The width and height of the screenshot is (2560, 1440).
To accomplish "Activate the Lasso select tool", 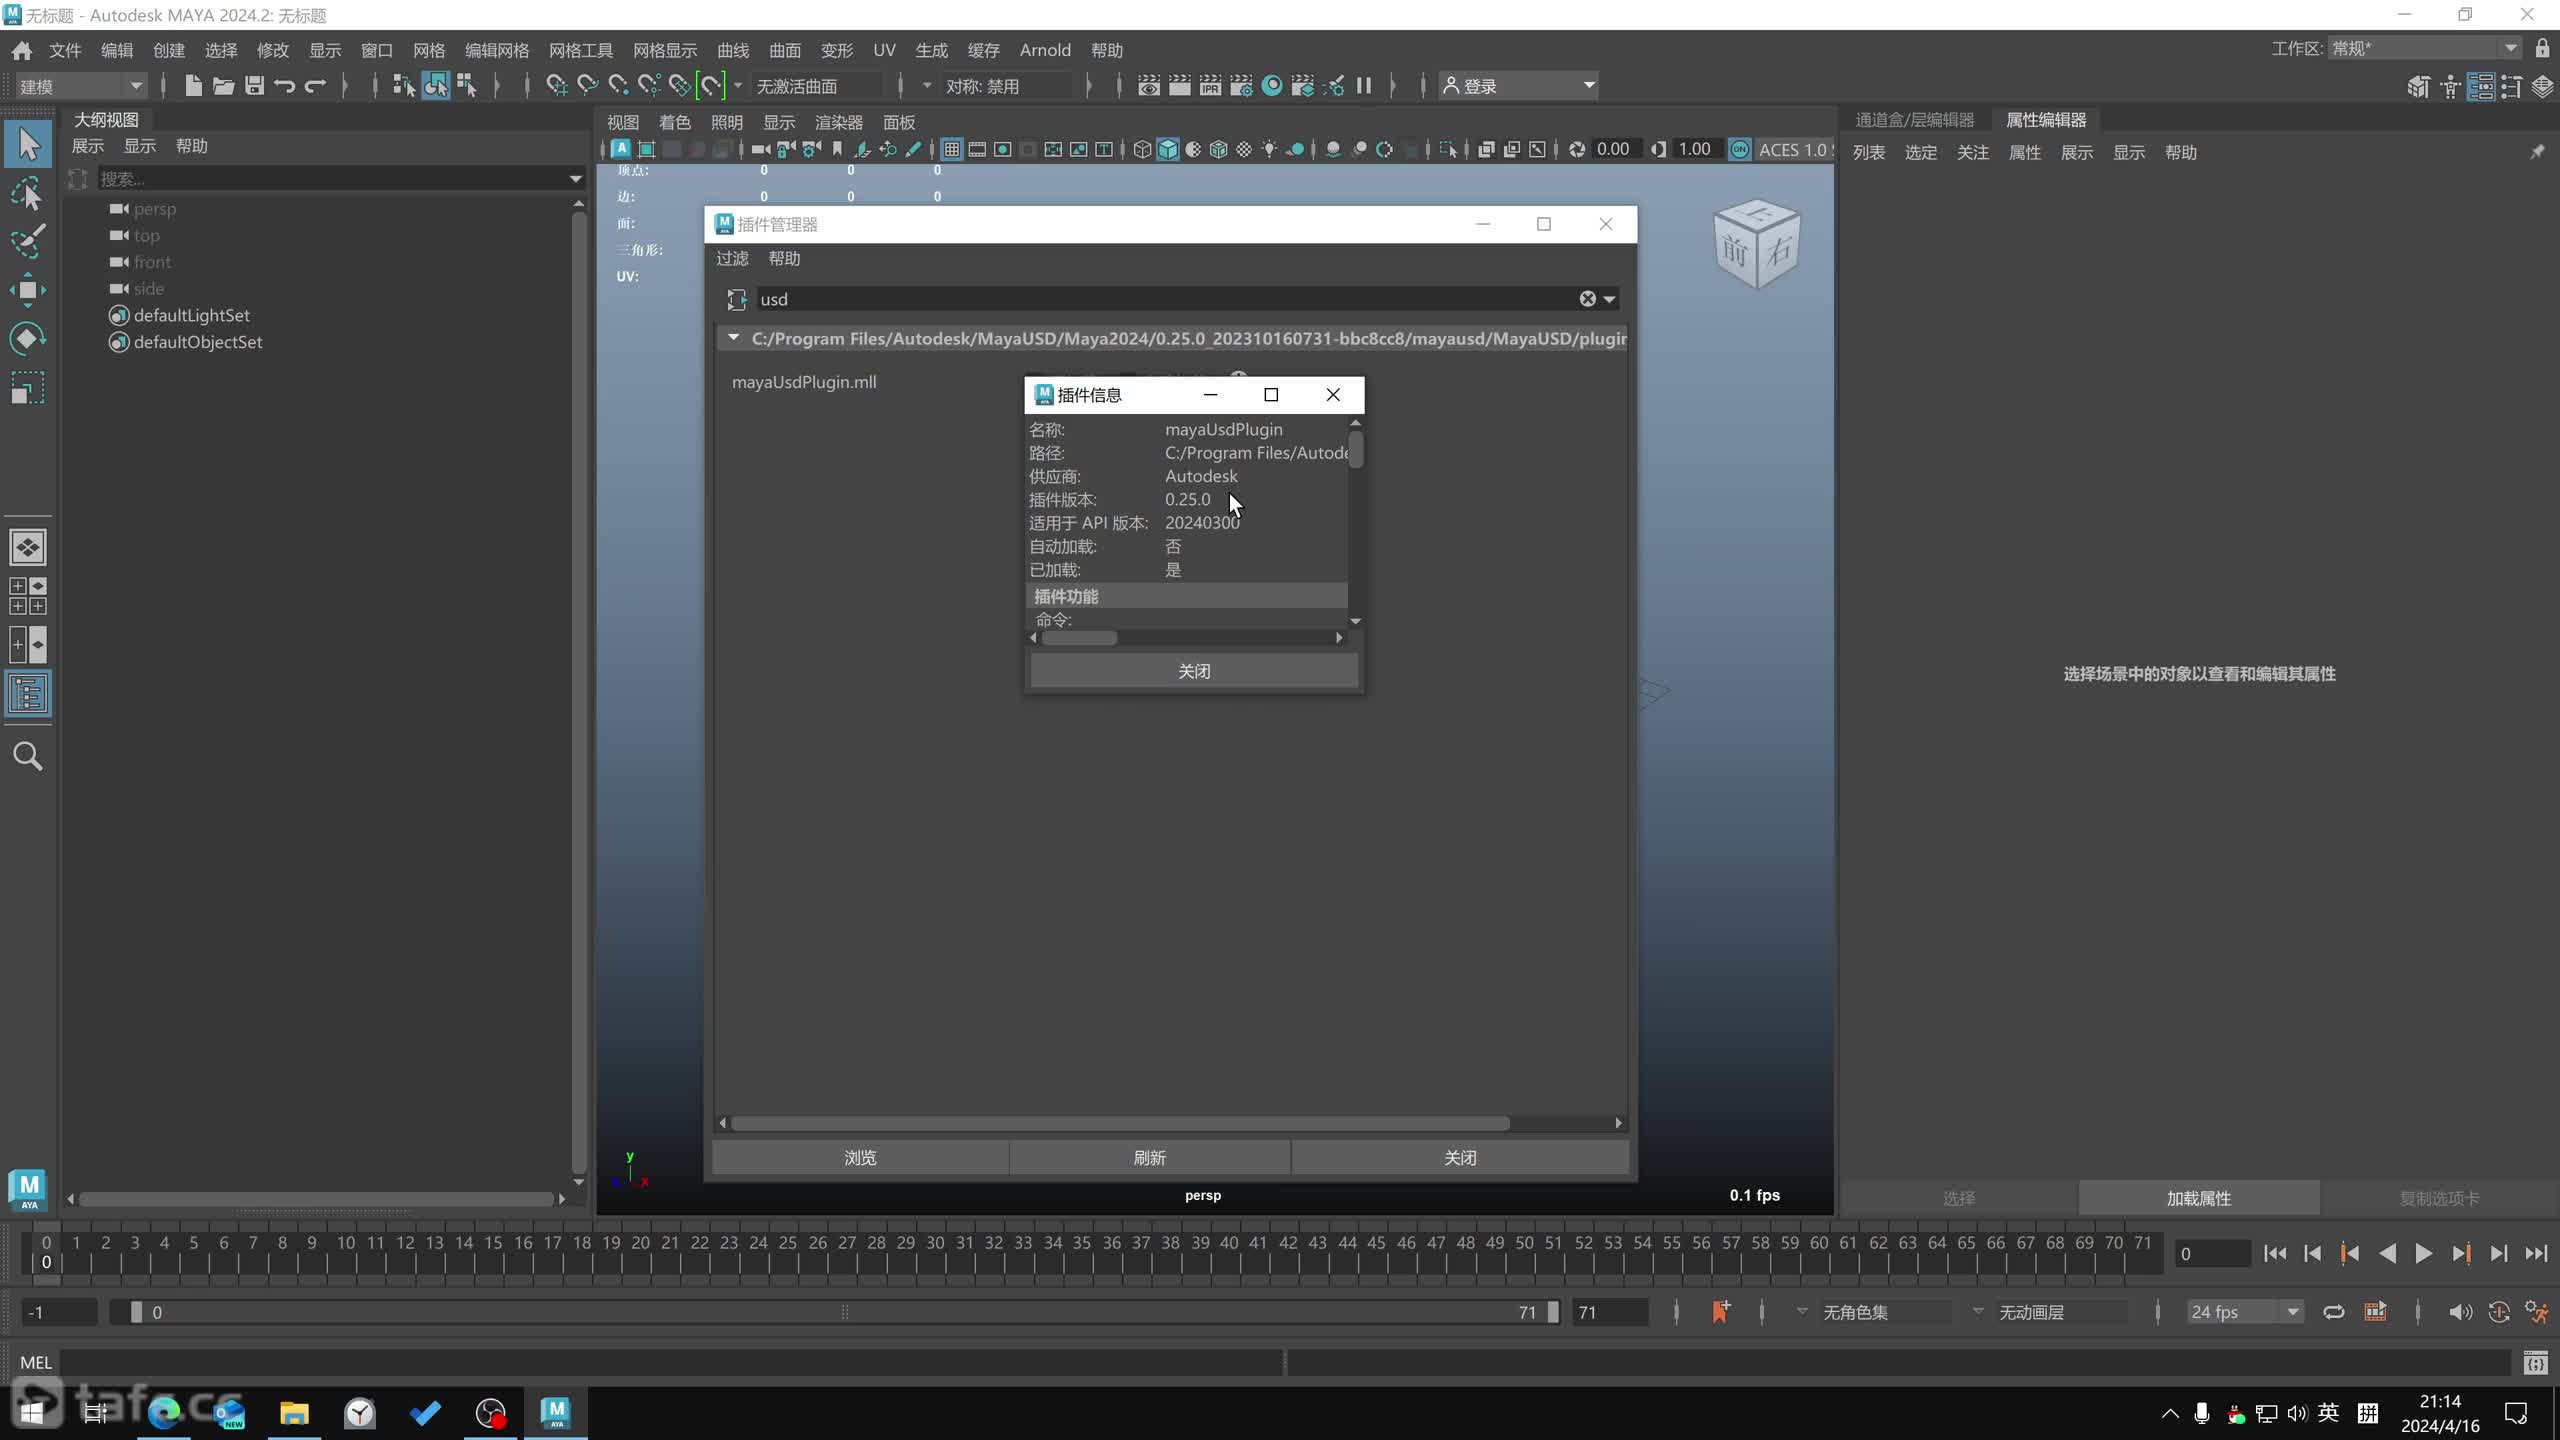I will click(x=28, y=194).
